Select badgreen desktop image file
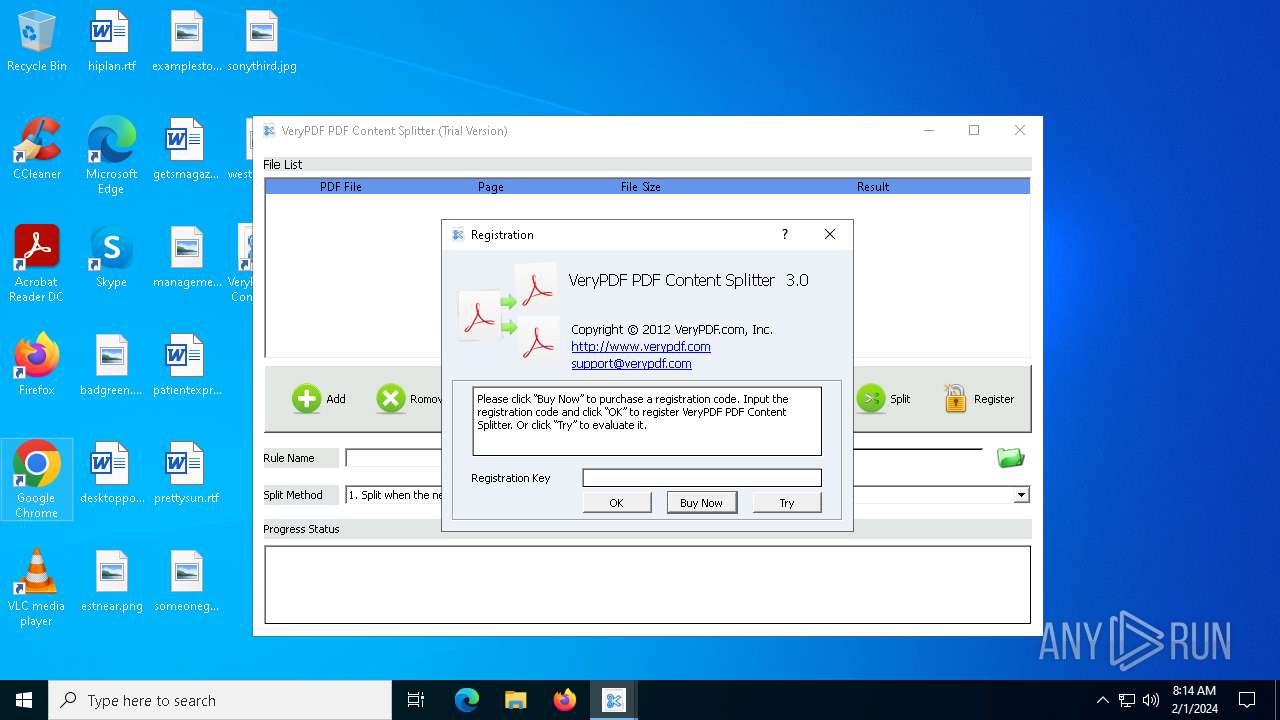The height and width of the screenshot is (720, 1280). click(111, 366)
